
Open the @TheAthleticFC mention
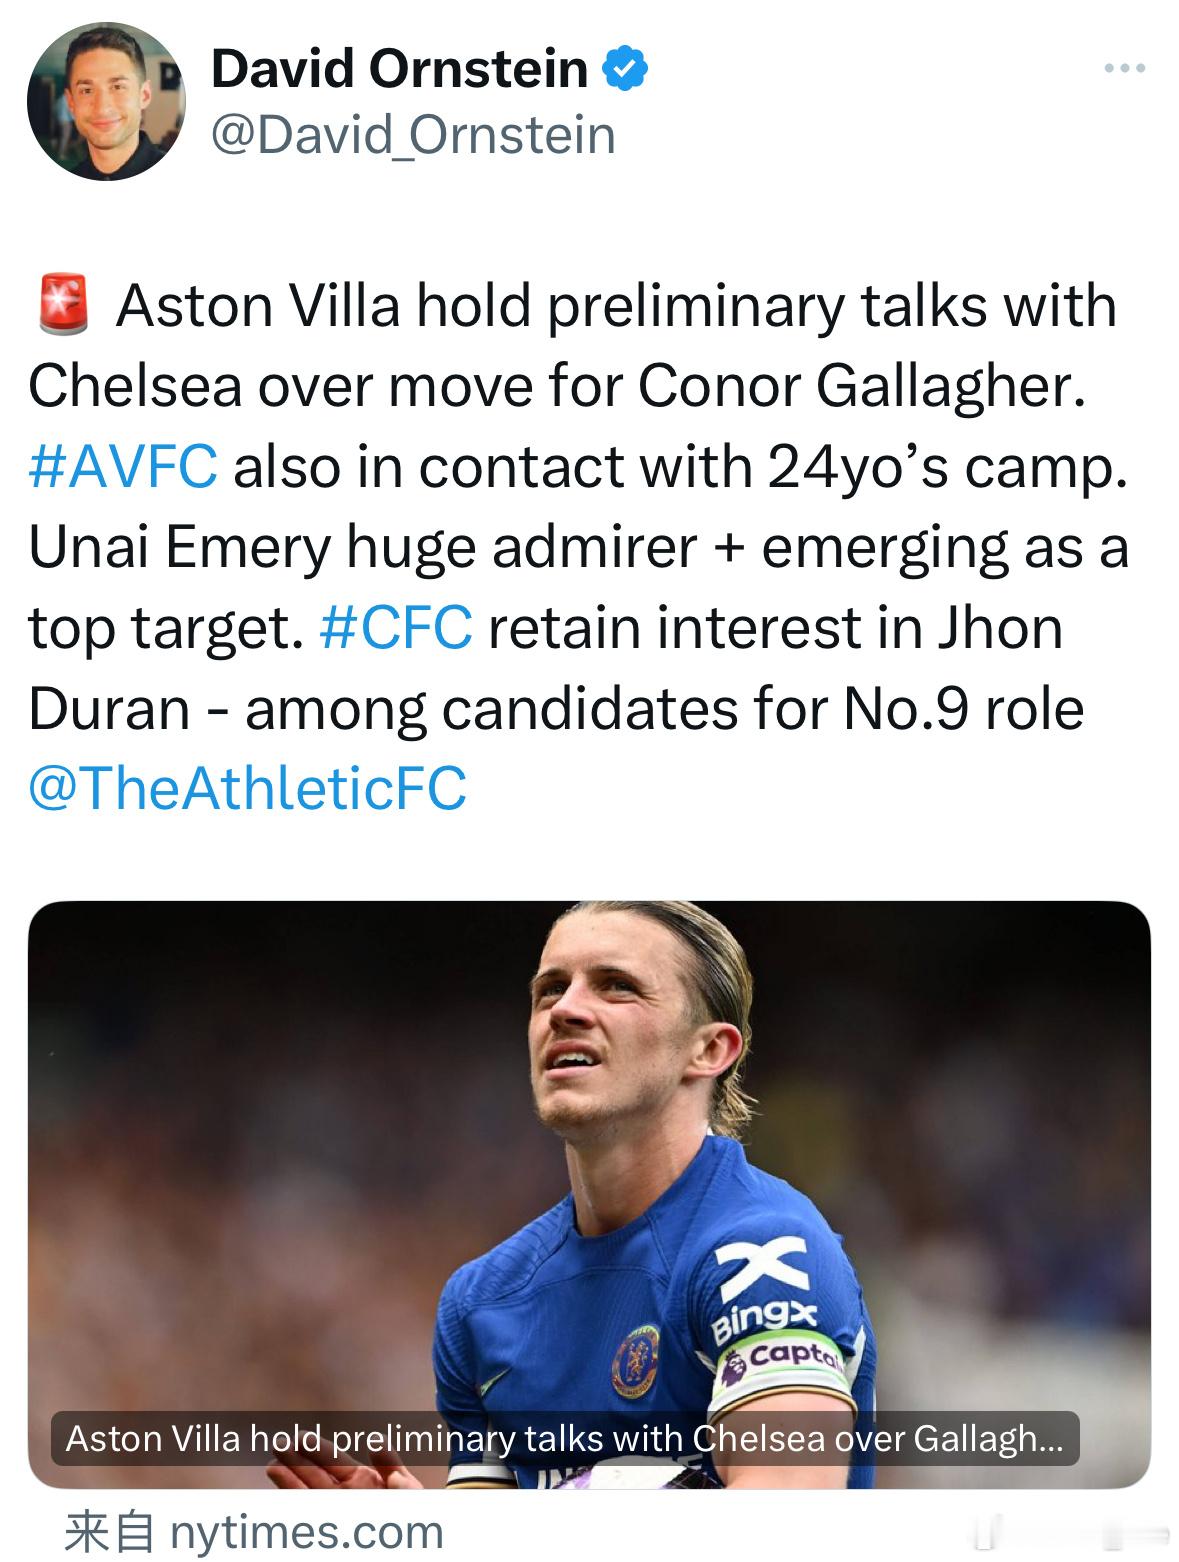click(248, 788)
